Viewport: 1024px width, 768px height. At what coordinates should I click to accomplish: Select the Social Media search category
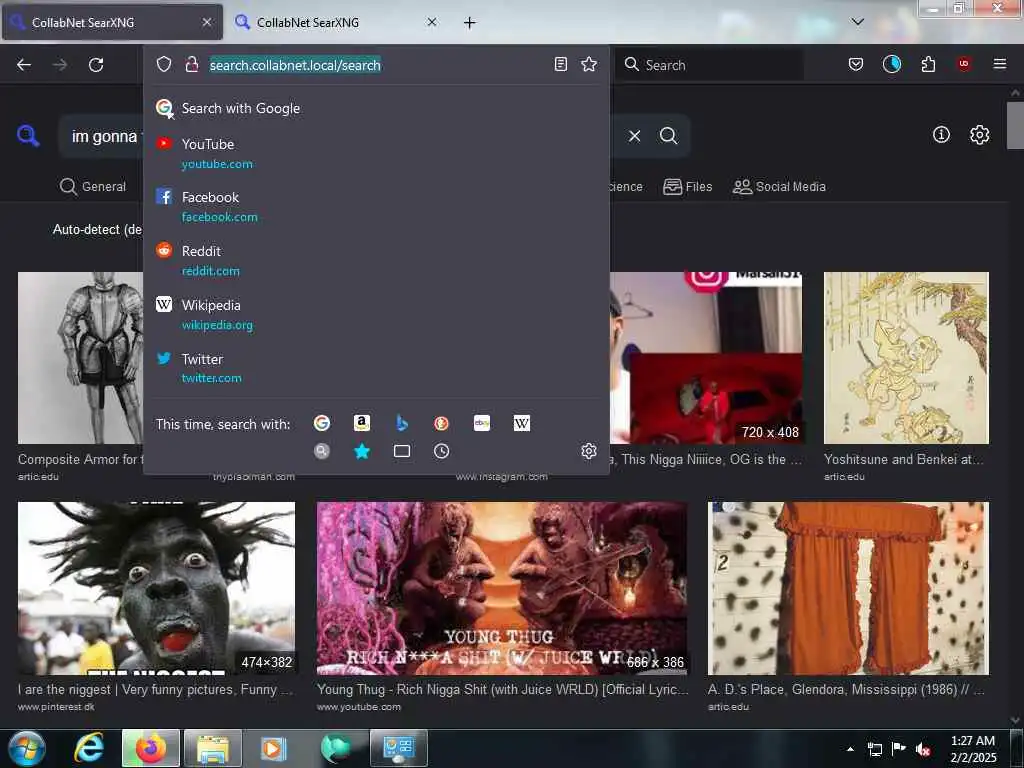[779, 187]
